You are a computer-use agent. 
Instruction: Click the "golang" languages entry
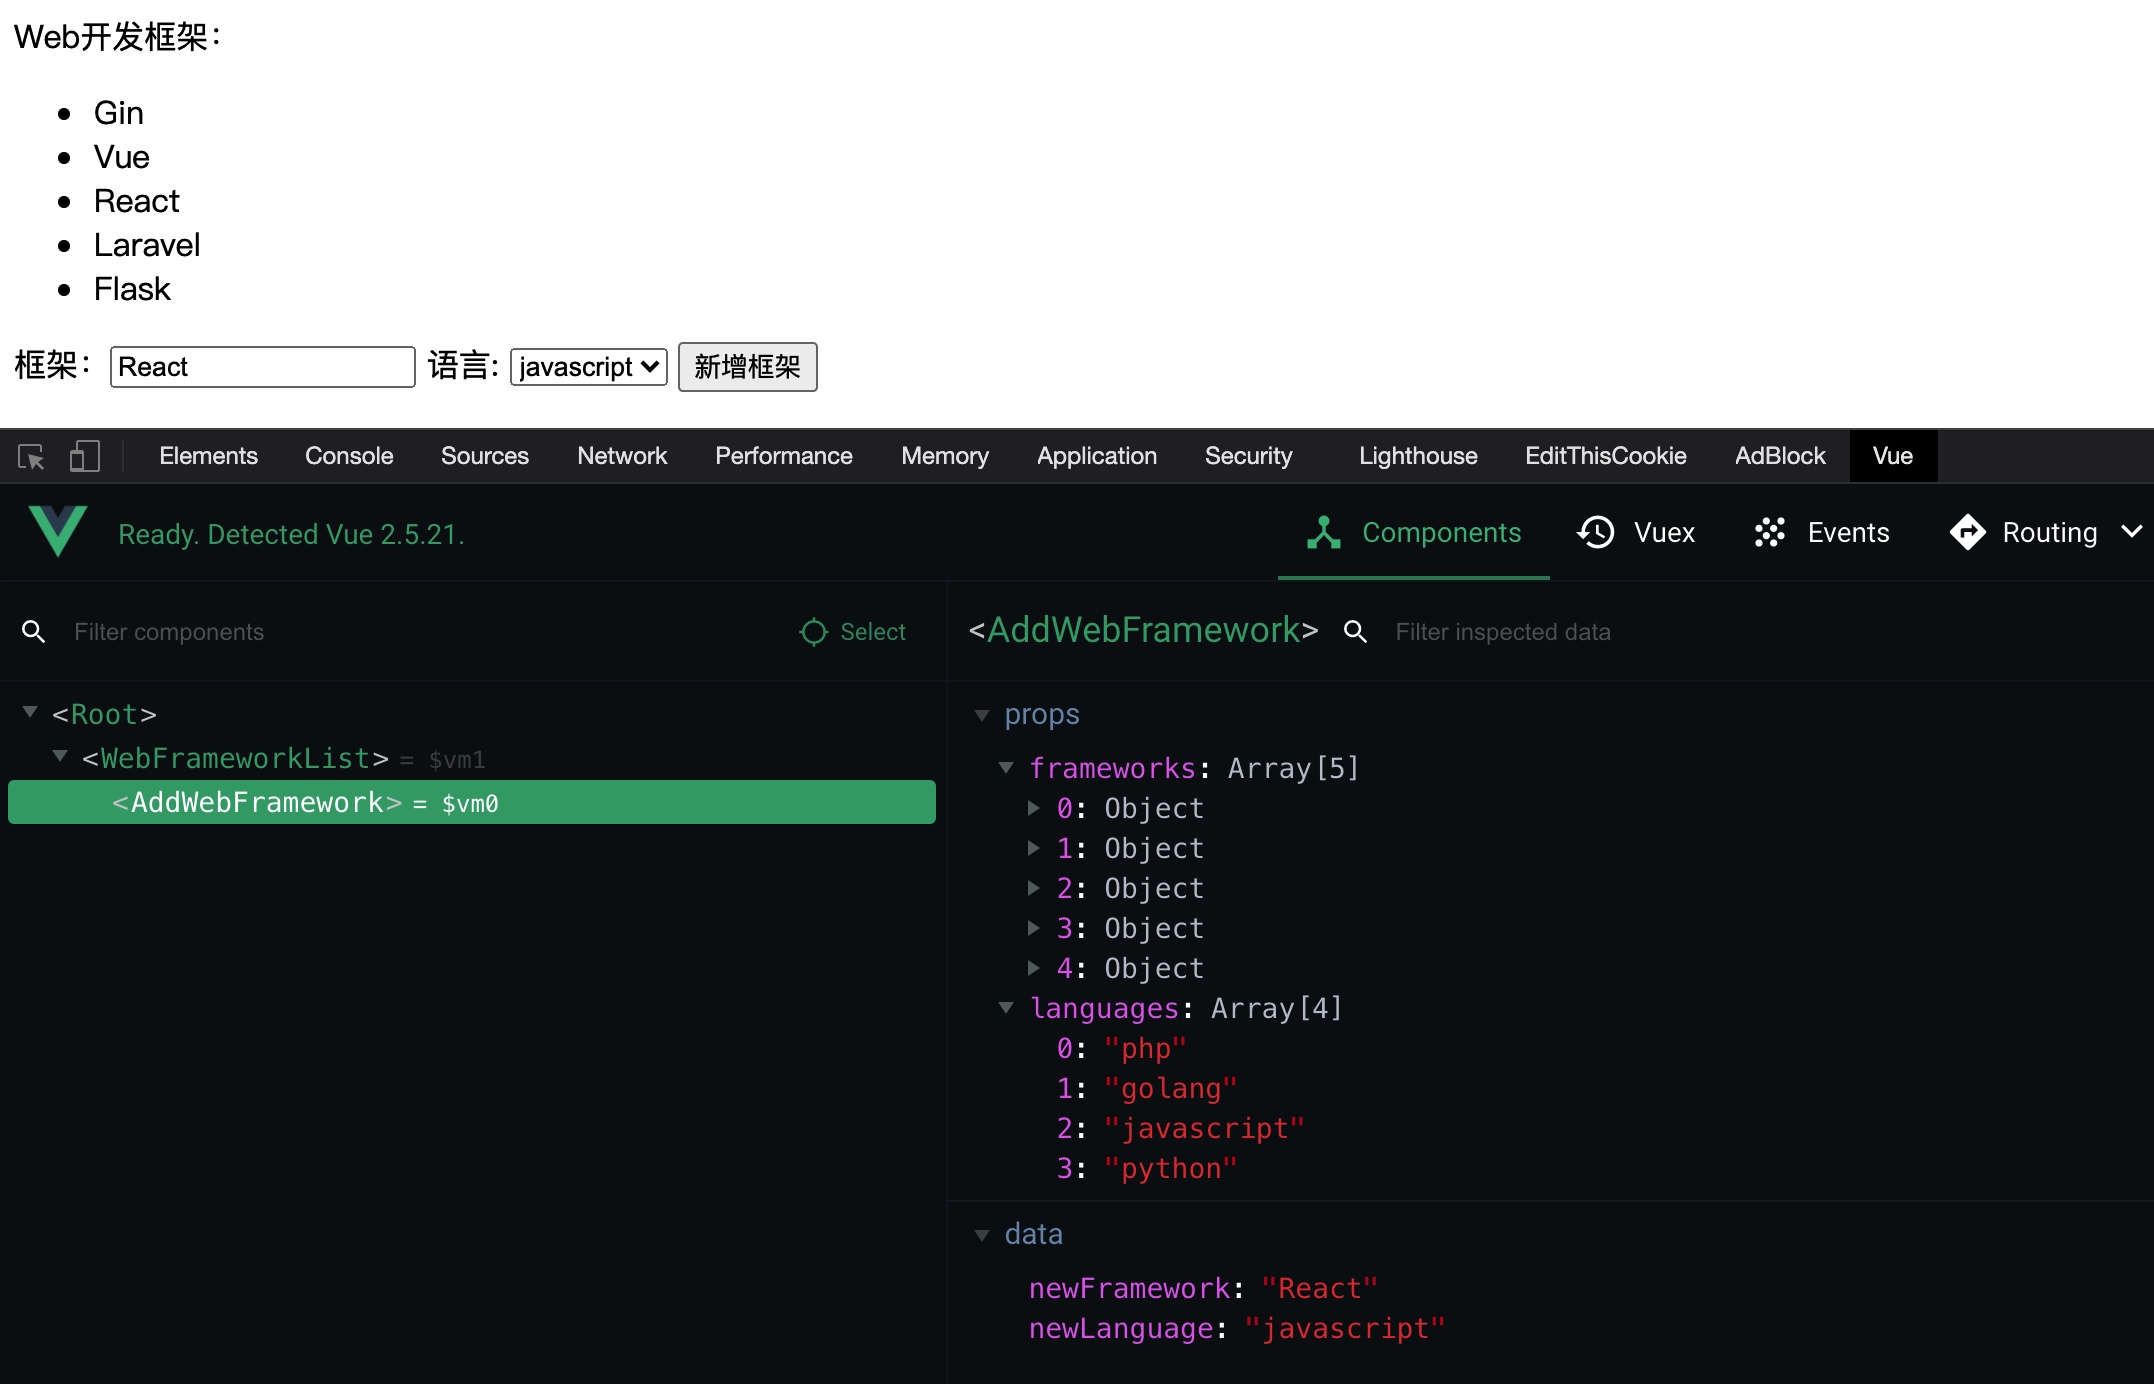1171,1088
